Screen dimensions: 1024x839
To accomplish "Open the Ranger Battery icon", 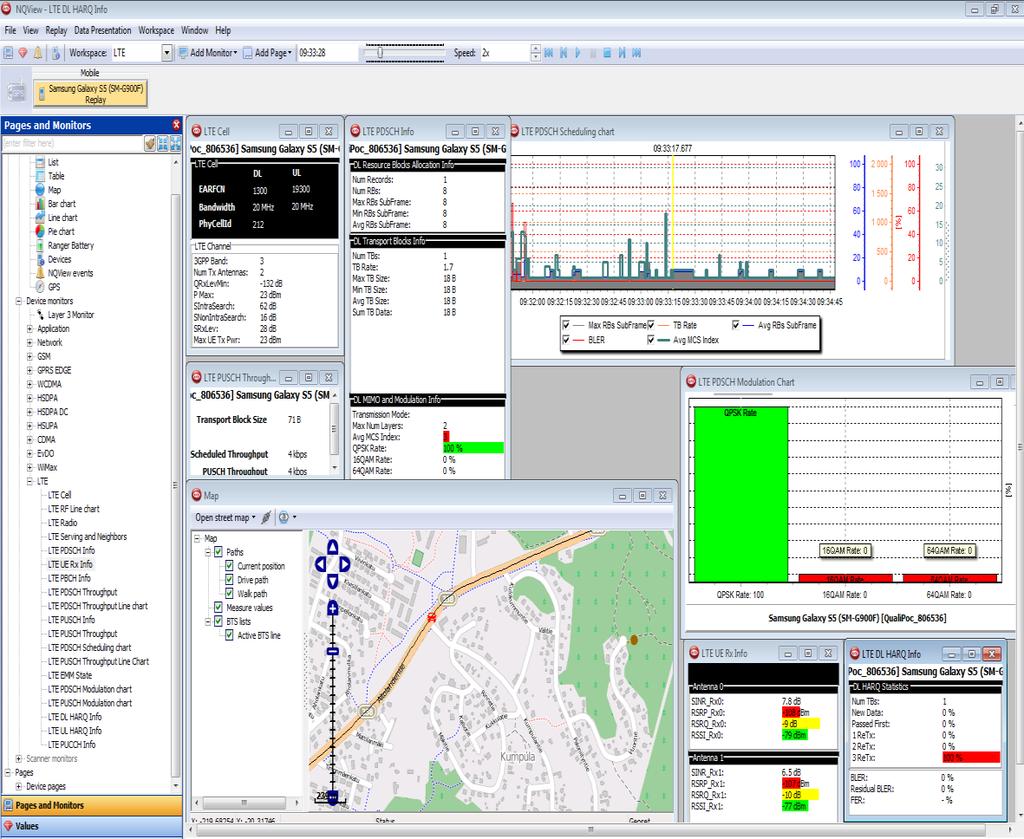I will tap(40, 245).
